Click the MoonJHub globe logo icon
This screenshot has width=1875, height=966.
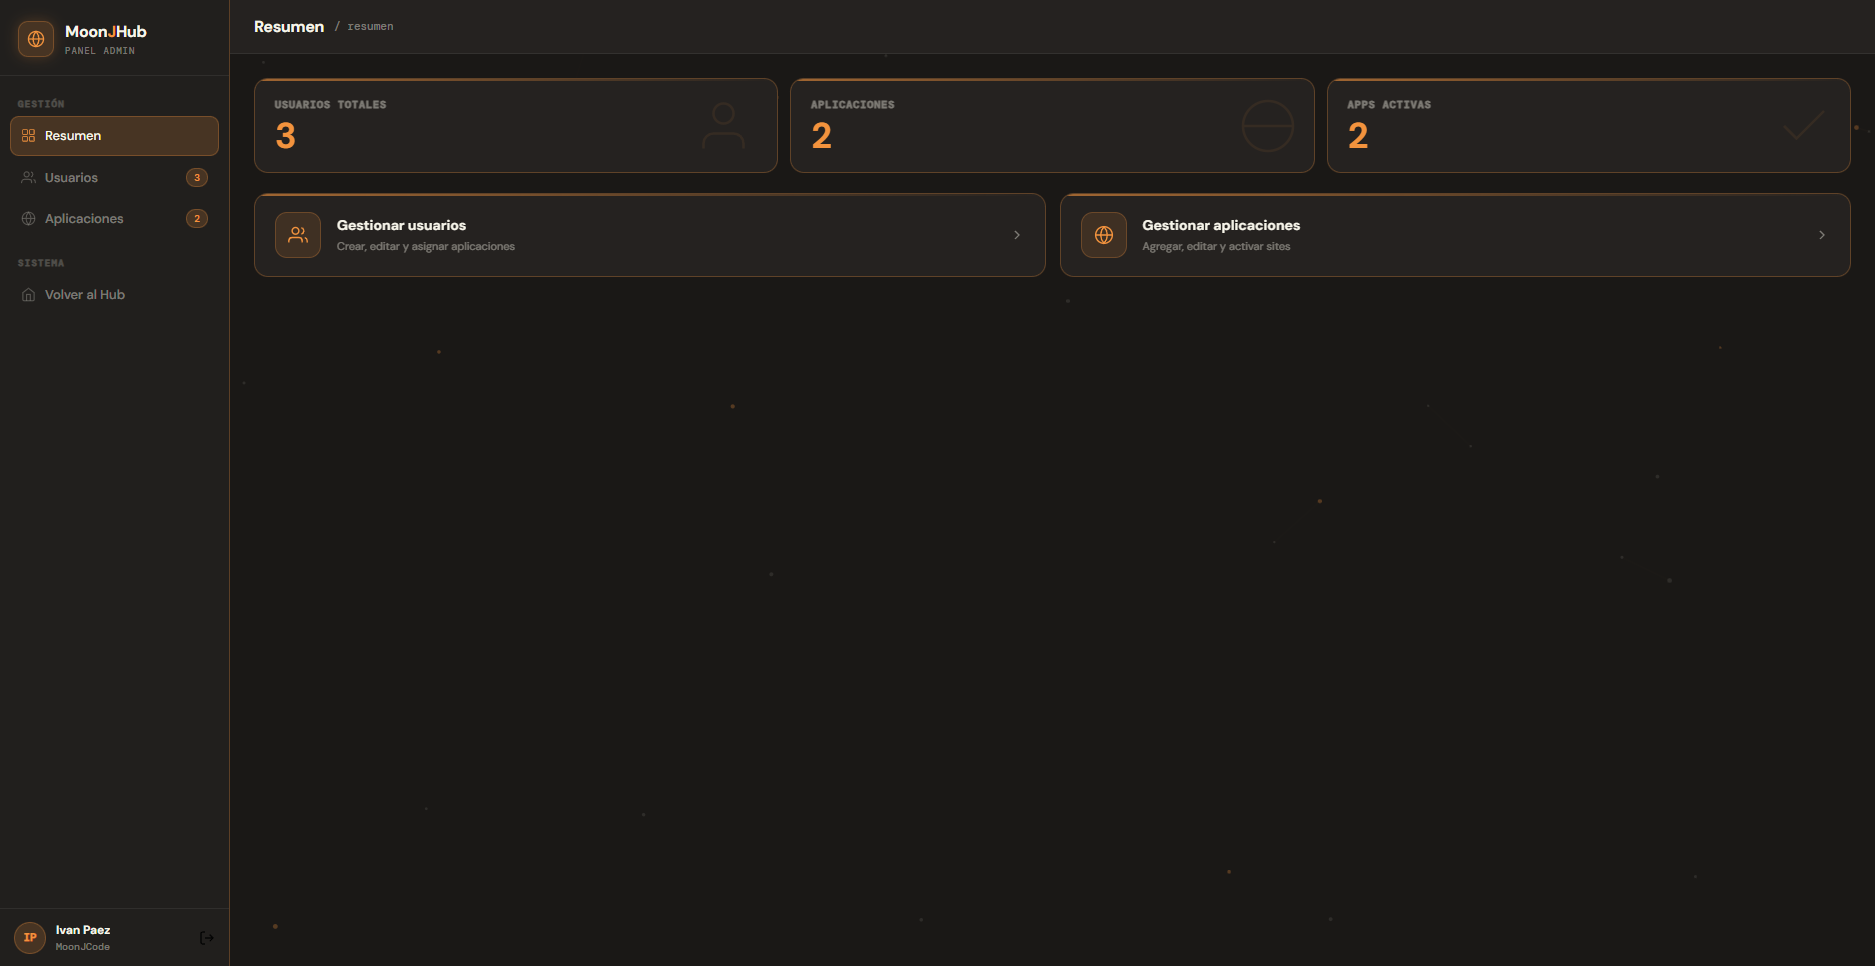[x=36, y=39]
